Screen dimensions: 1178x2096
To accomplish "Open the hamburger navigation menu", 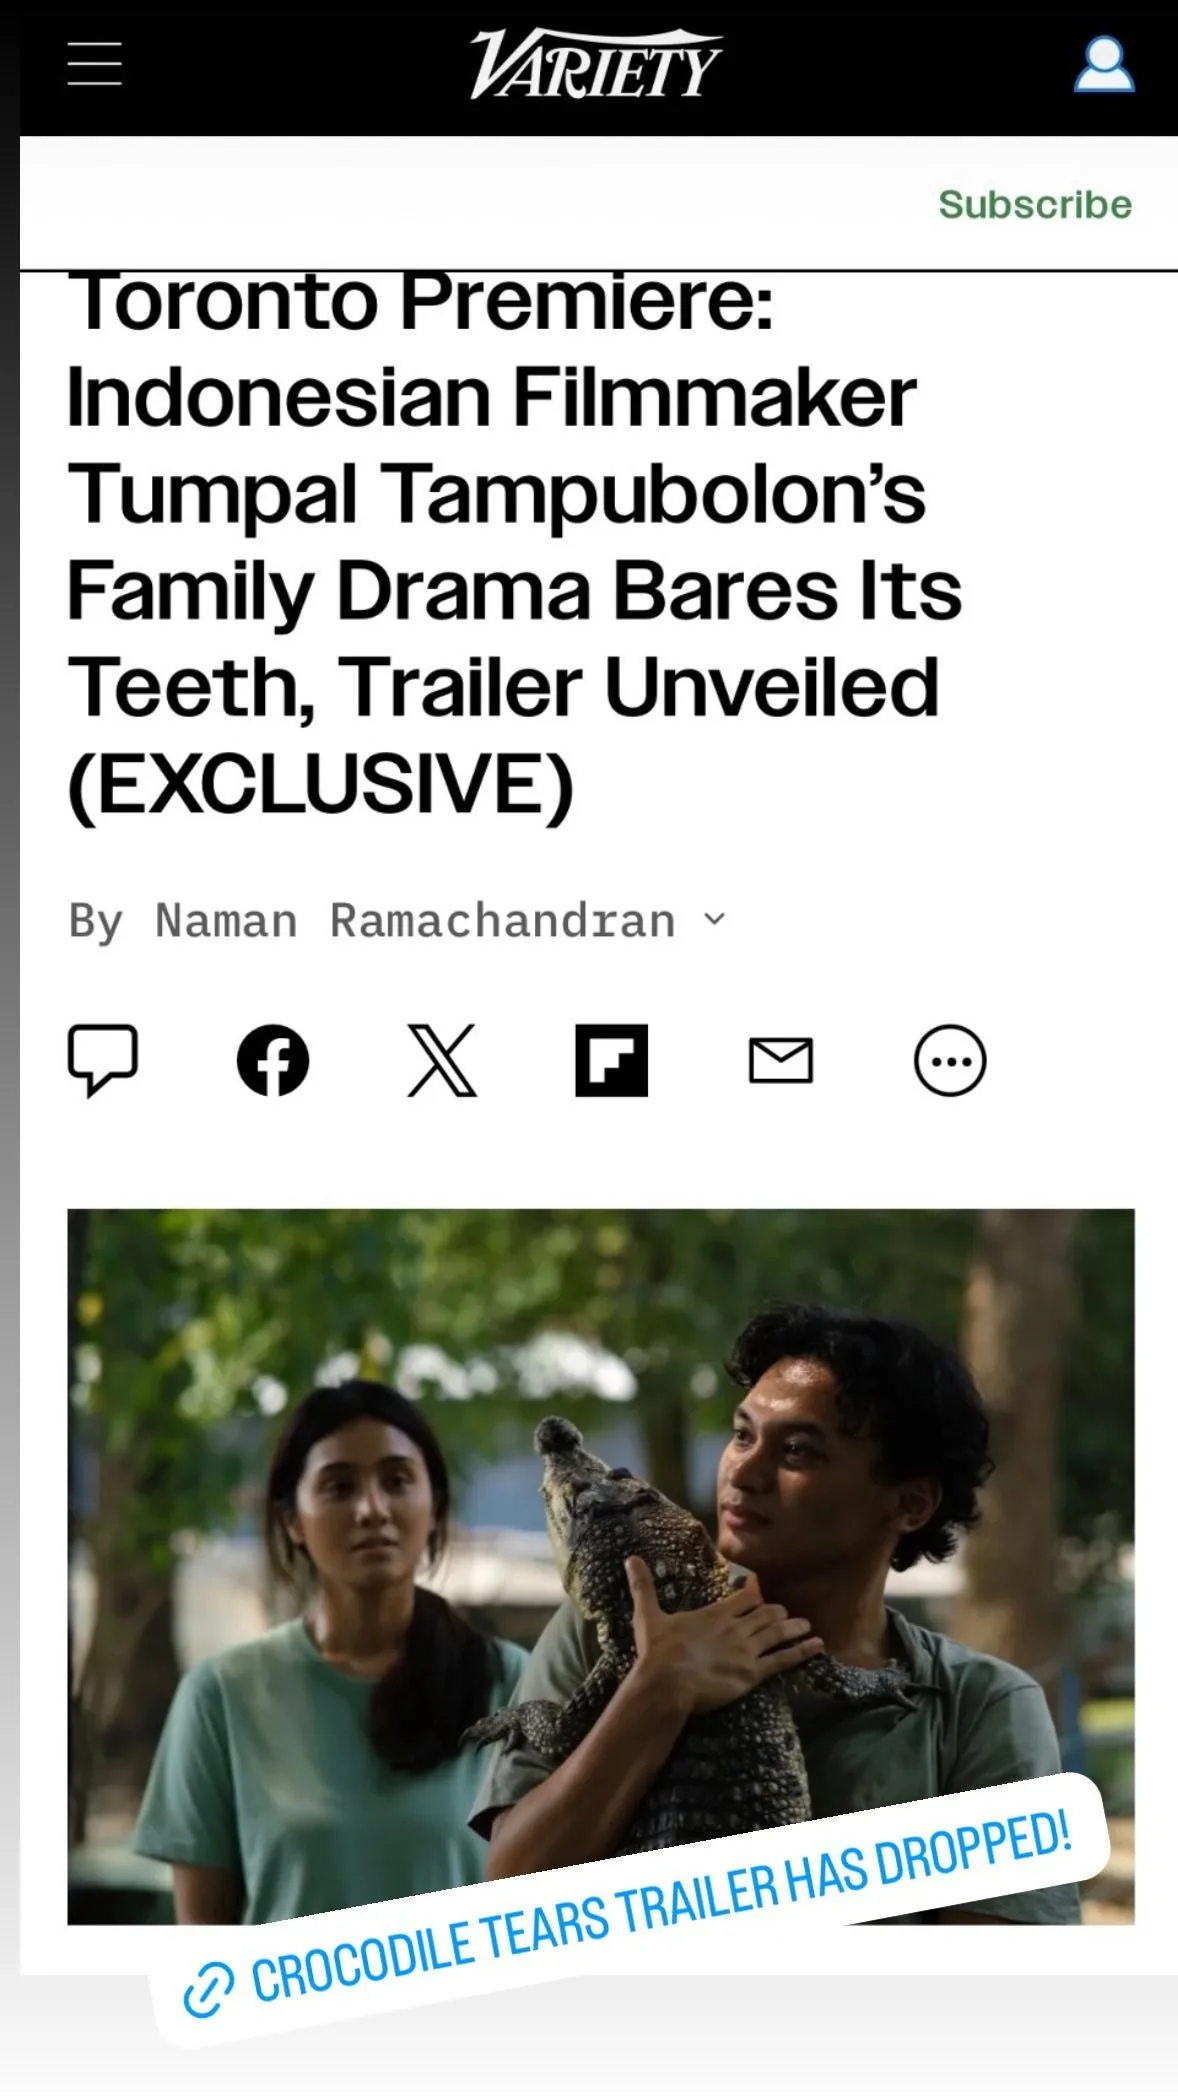I will pyautogui.click(x=95, y=64).
